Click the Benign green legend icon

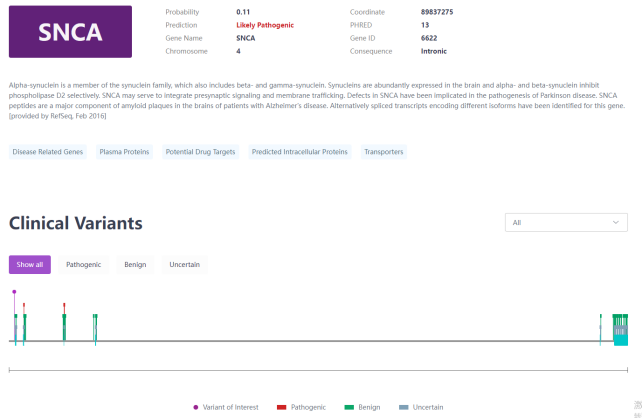(349, 407)
